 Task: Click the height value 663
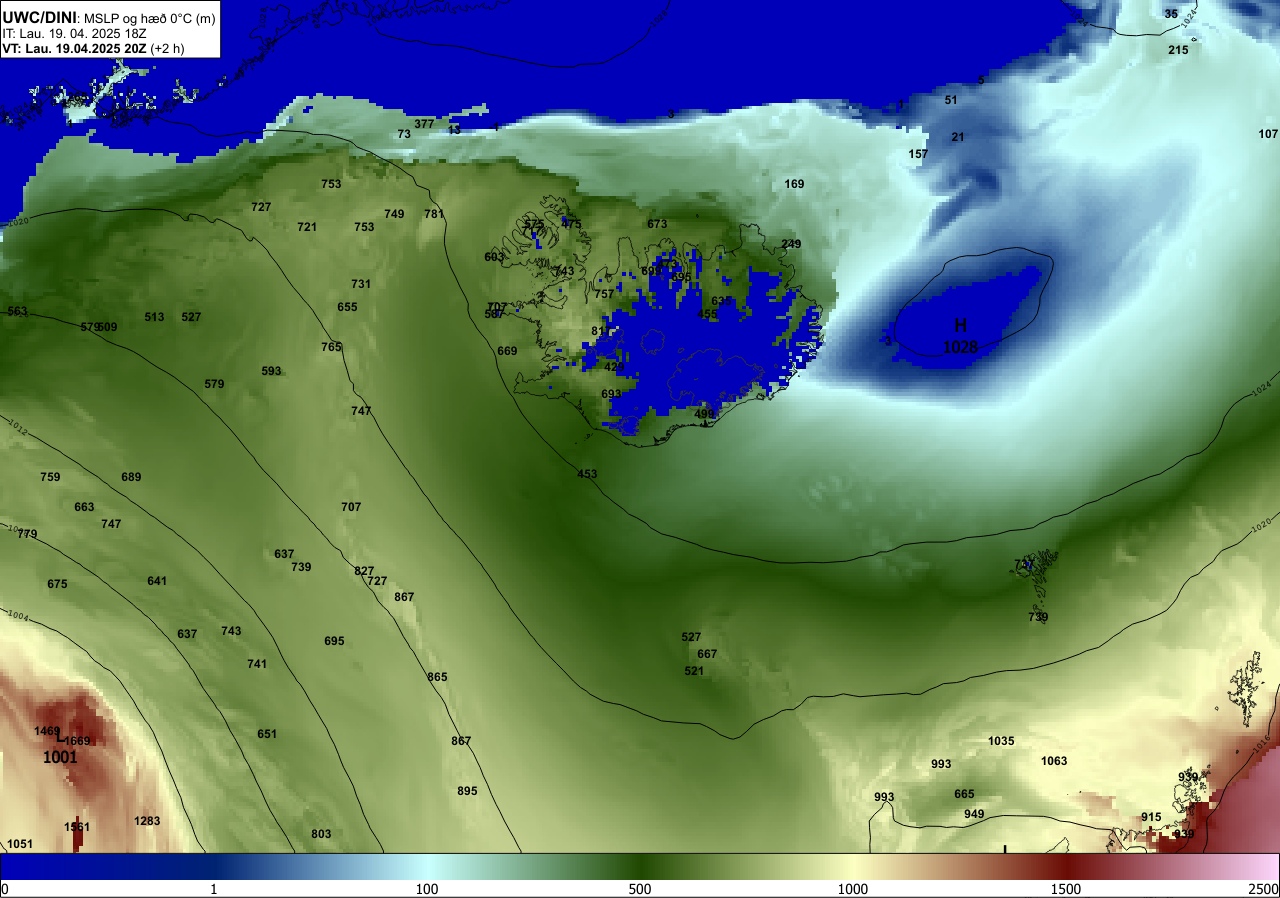84,507
